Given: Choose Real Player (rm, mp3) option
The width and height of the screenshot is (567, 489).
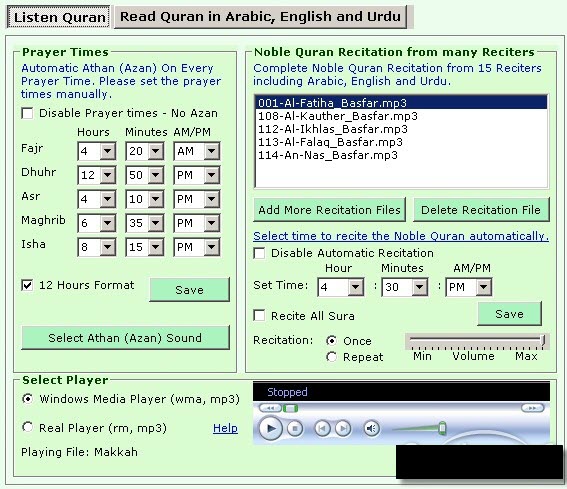Looking at the screenshot, I should [x=27, y=427].
